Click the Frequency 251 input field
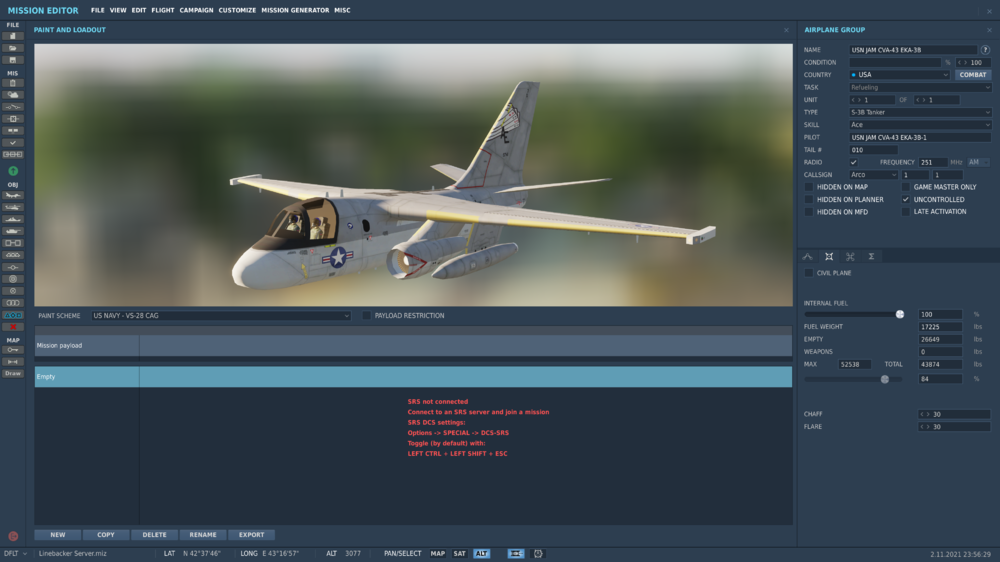1000x562 pixels. click(x=933, y=162)
